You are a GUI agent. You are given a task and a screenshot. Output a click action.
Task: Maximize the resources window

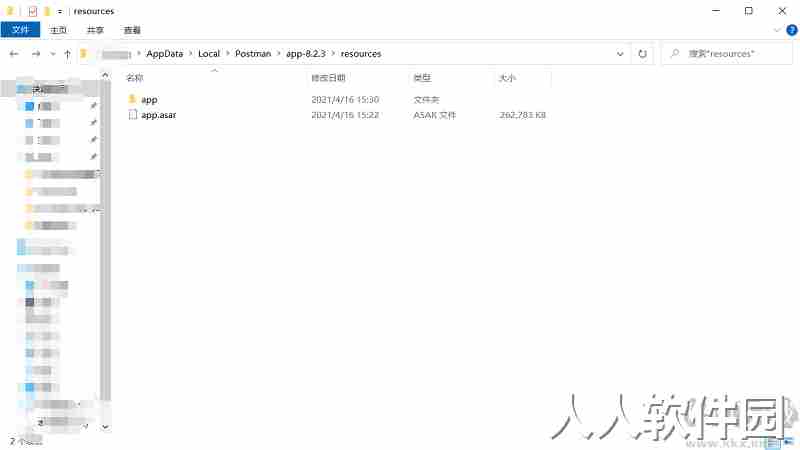(748, 11)
